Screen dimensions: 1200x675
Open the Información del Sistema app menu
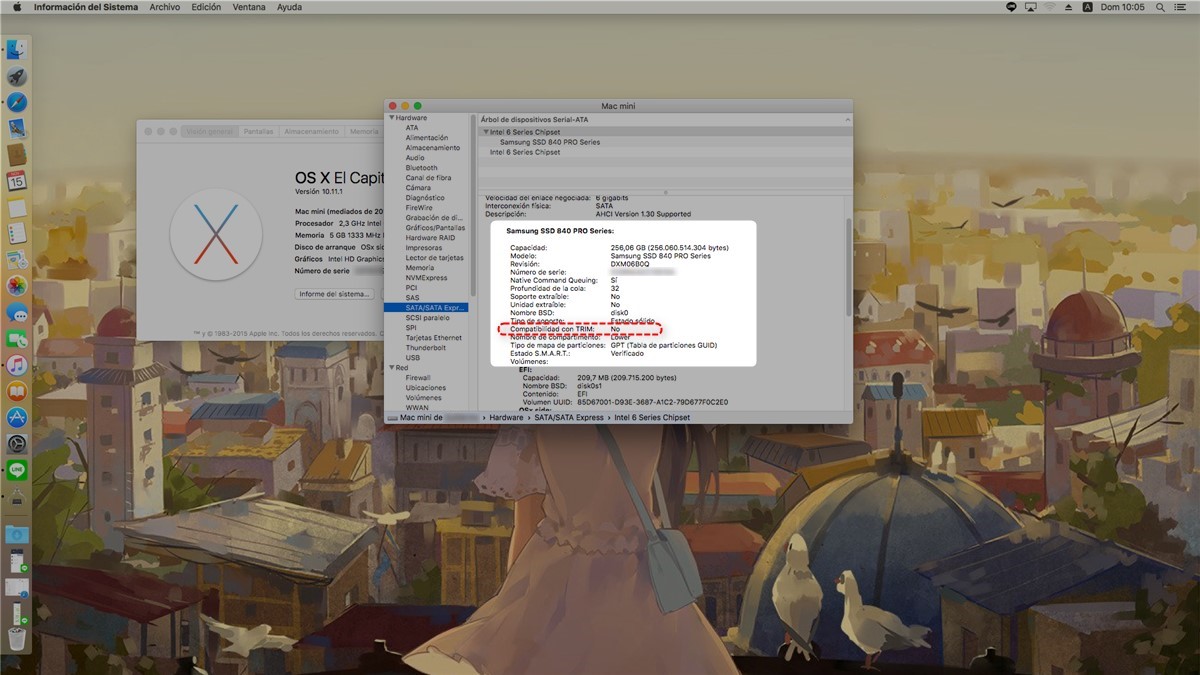(x=87, y=7)
